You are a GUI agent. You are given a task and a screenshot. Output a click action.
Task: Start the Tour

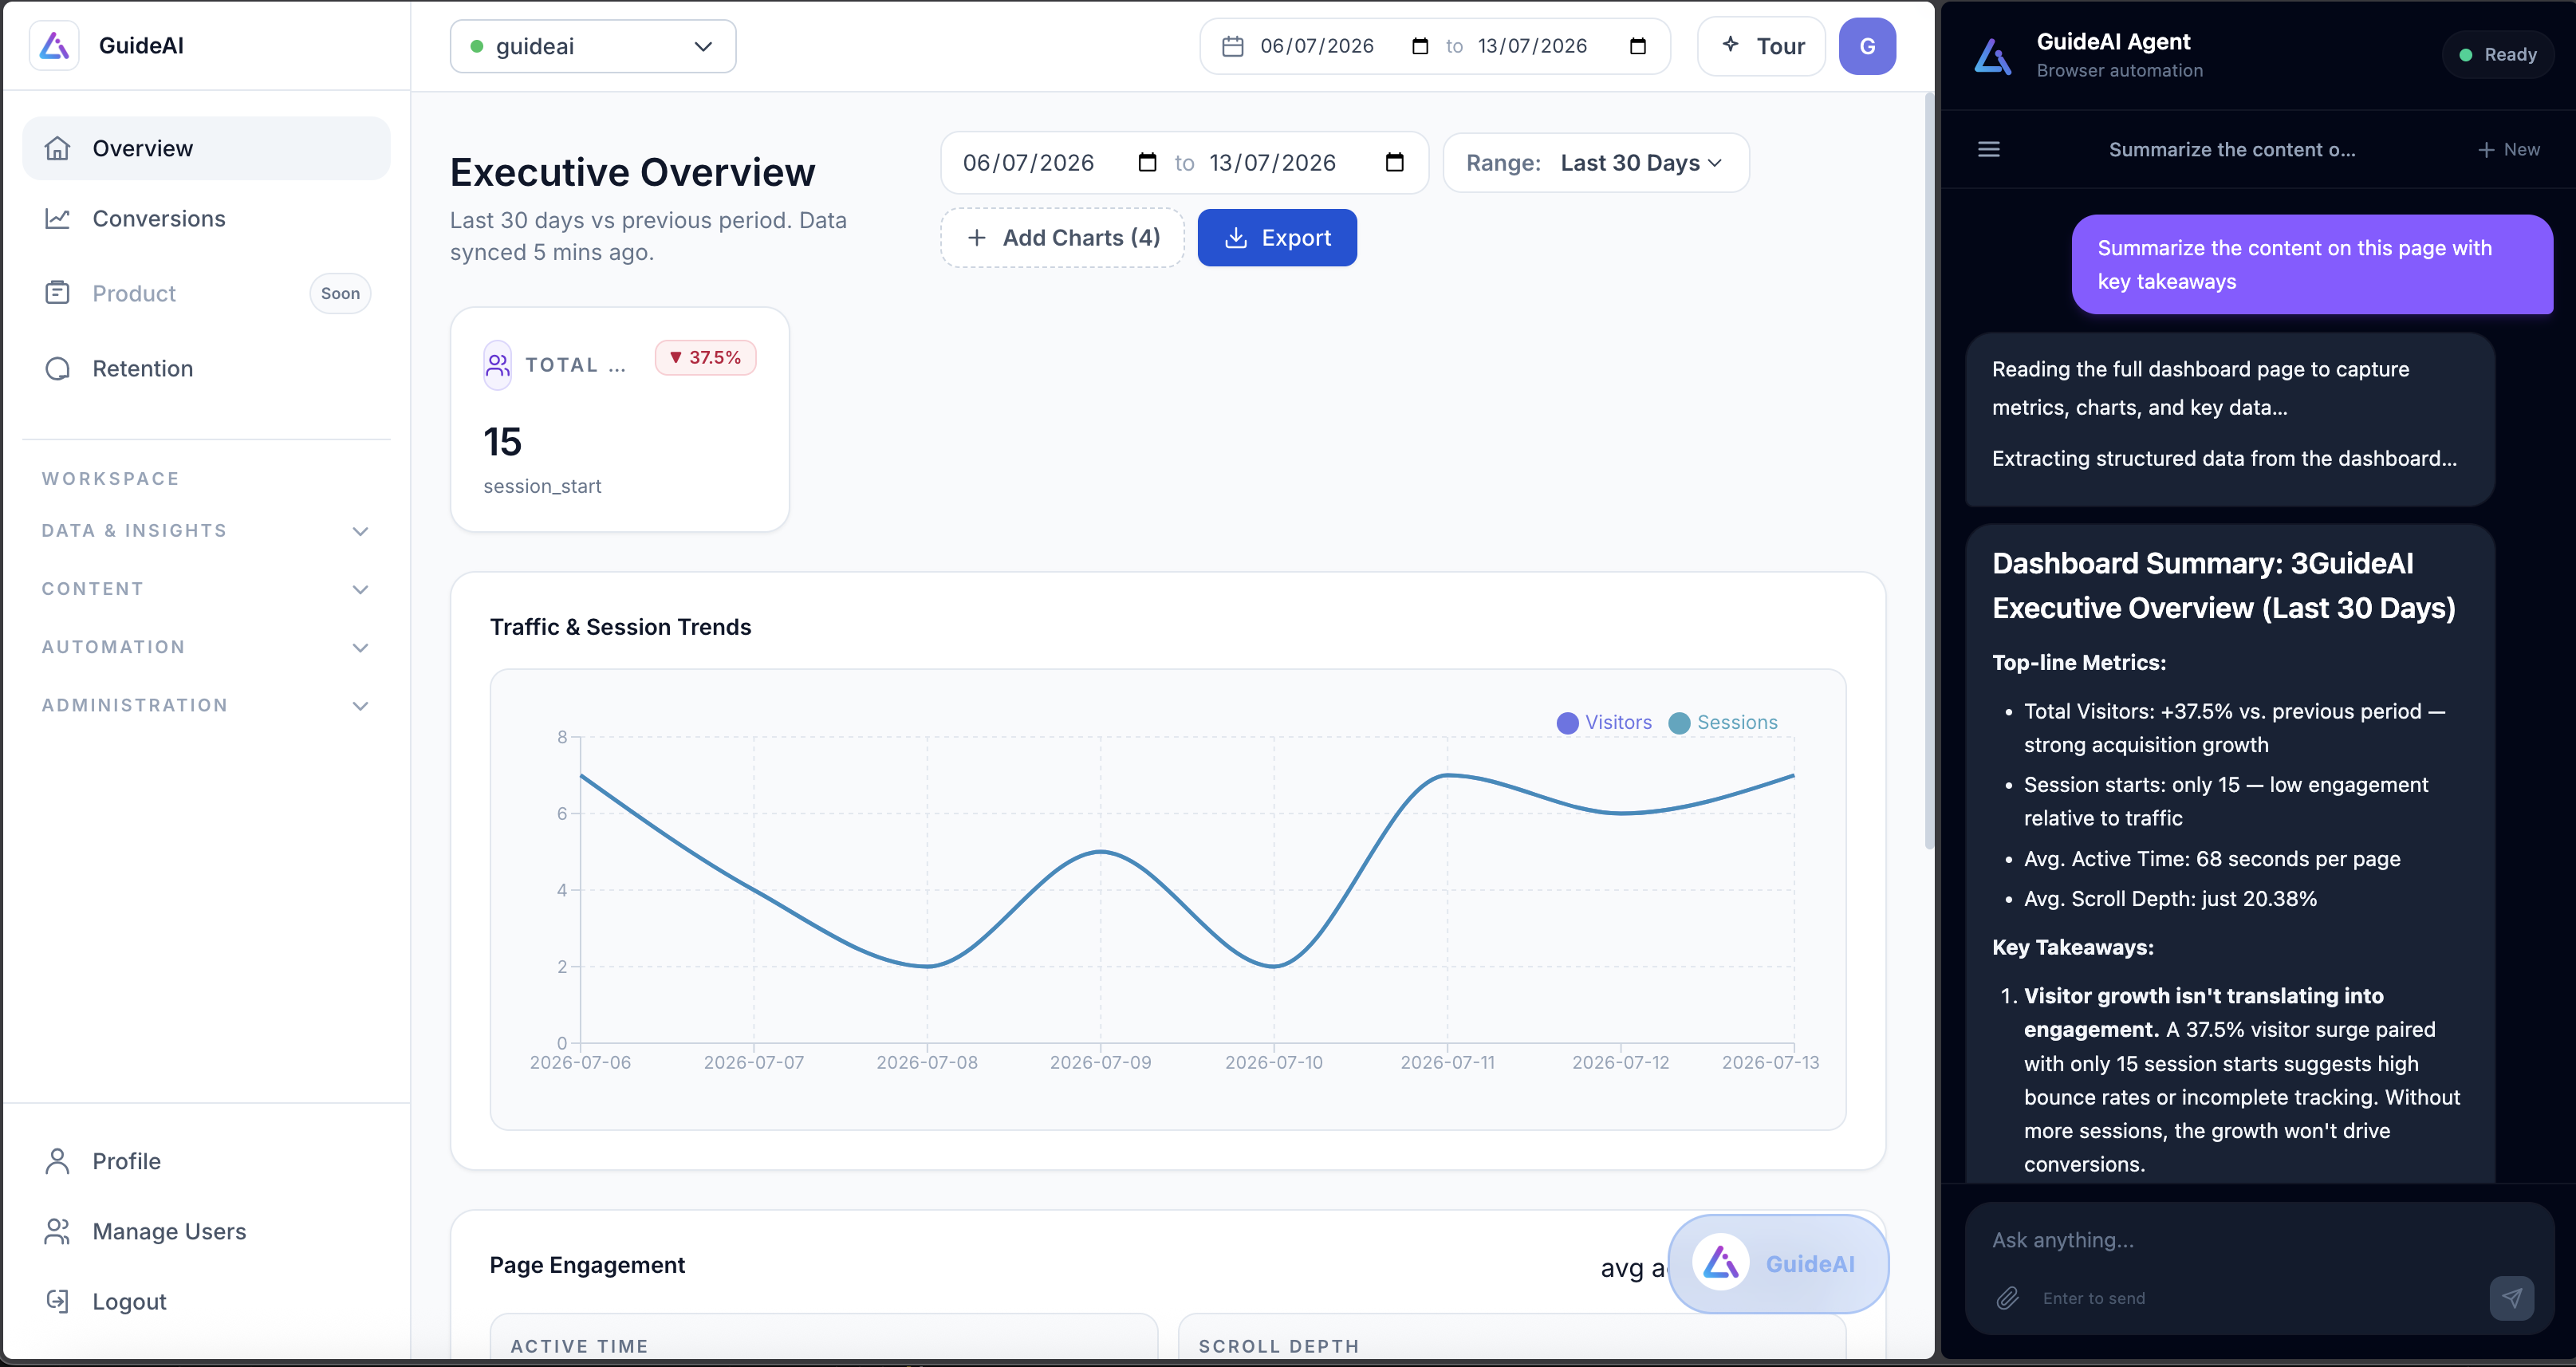(1762, 46)
